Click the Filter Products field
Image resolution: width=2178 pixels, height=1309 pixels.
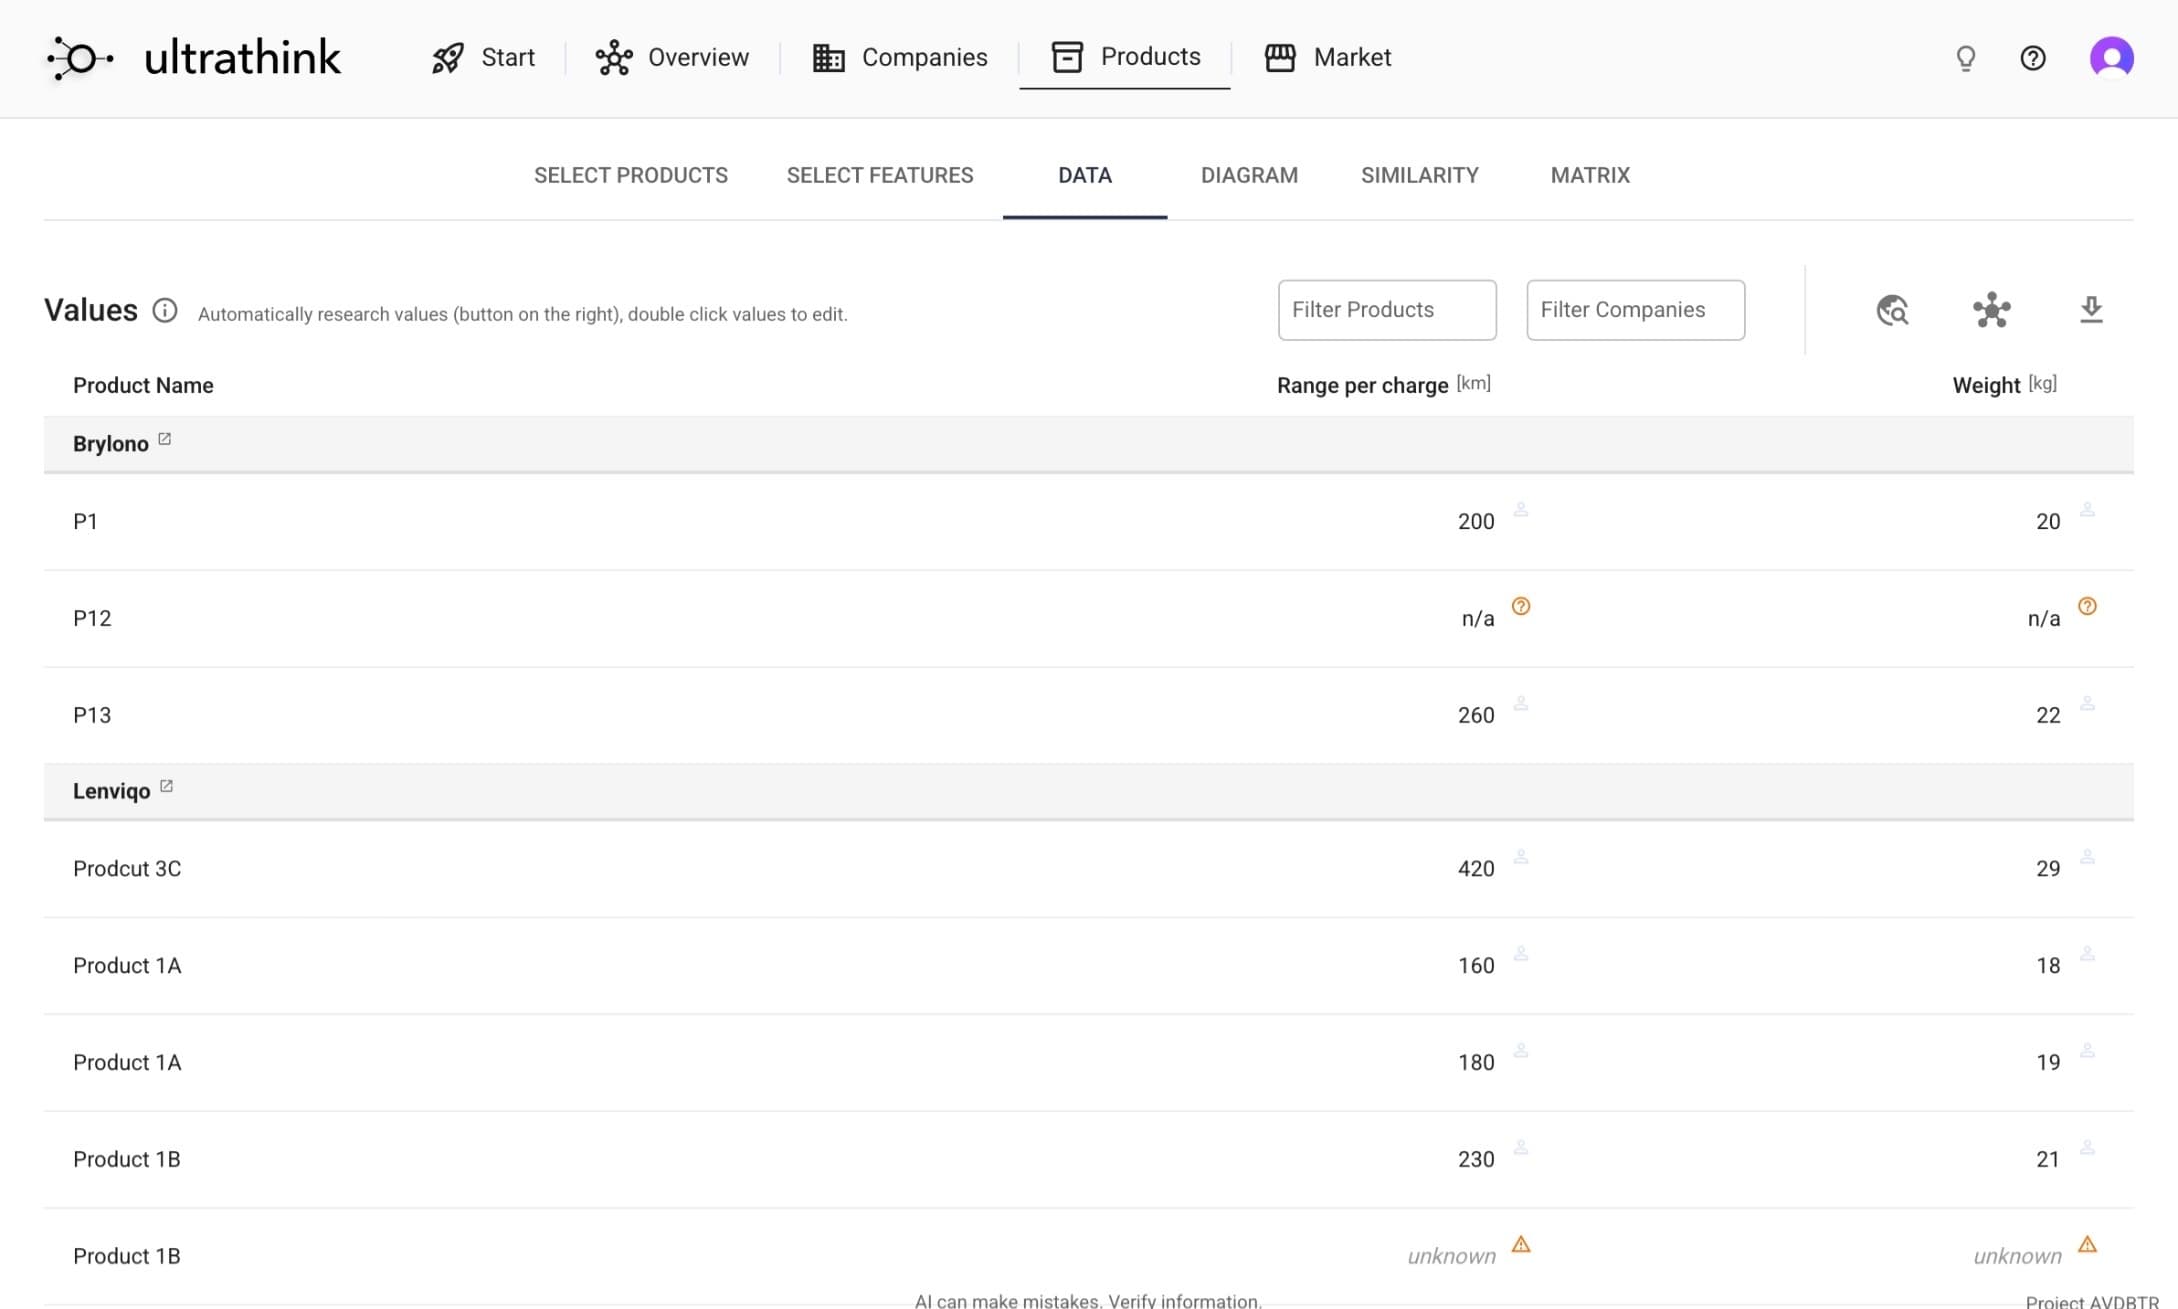pyautogui.click(x=1386, y=310)
